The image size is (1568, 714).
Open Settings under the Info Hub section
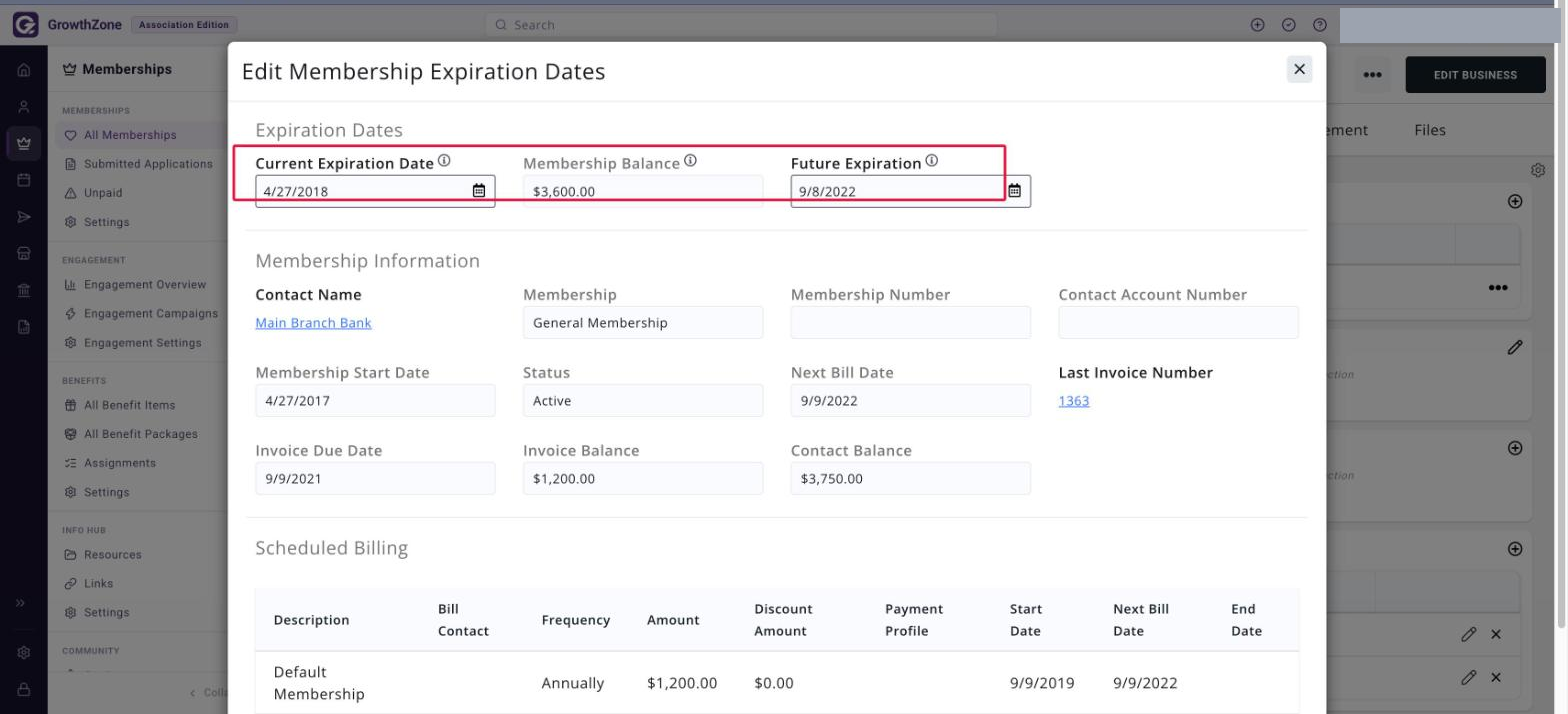coord(106,613)
